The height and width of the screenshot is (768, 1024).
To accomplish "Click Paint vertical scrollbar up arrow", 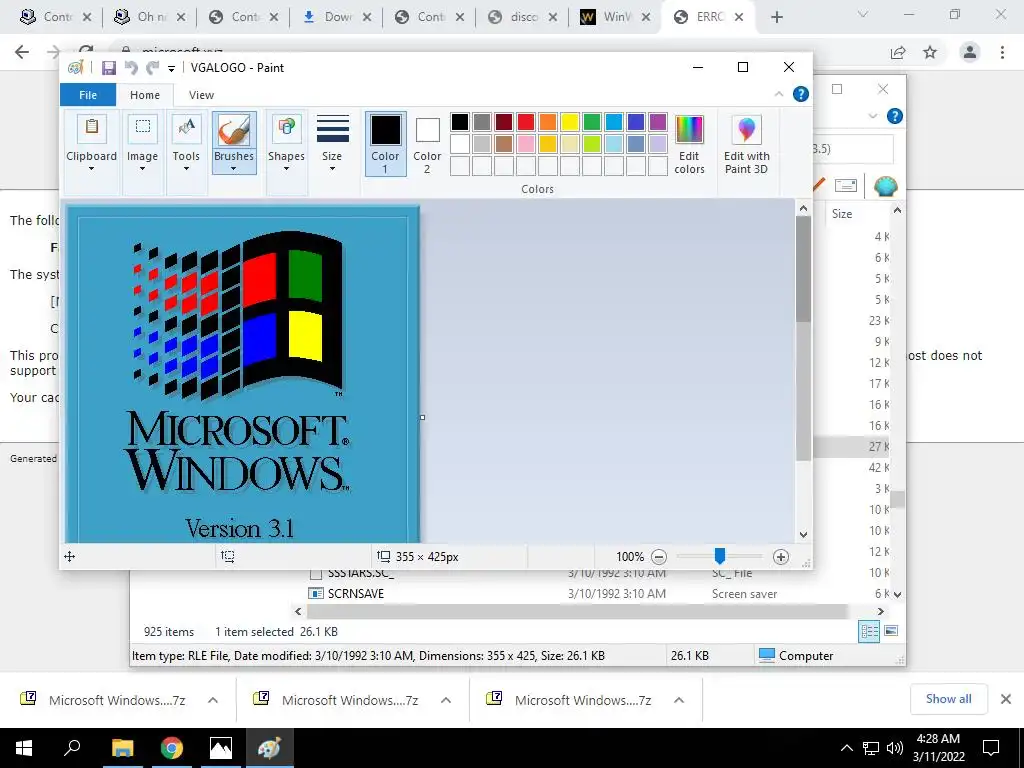I will click(x=803, y=209).
